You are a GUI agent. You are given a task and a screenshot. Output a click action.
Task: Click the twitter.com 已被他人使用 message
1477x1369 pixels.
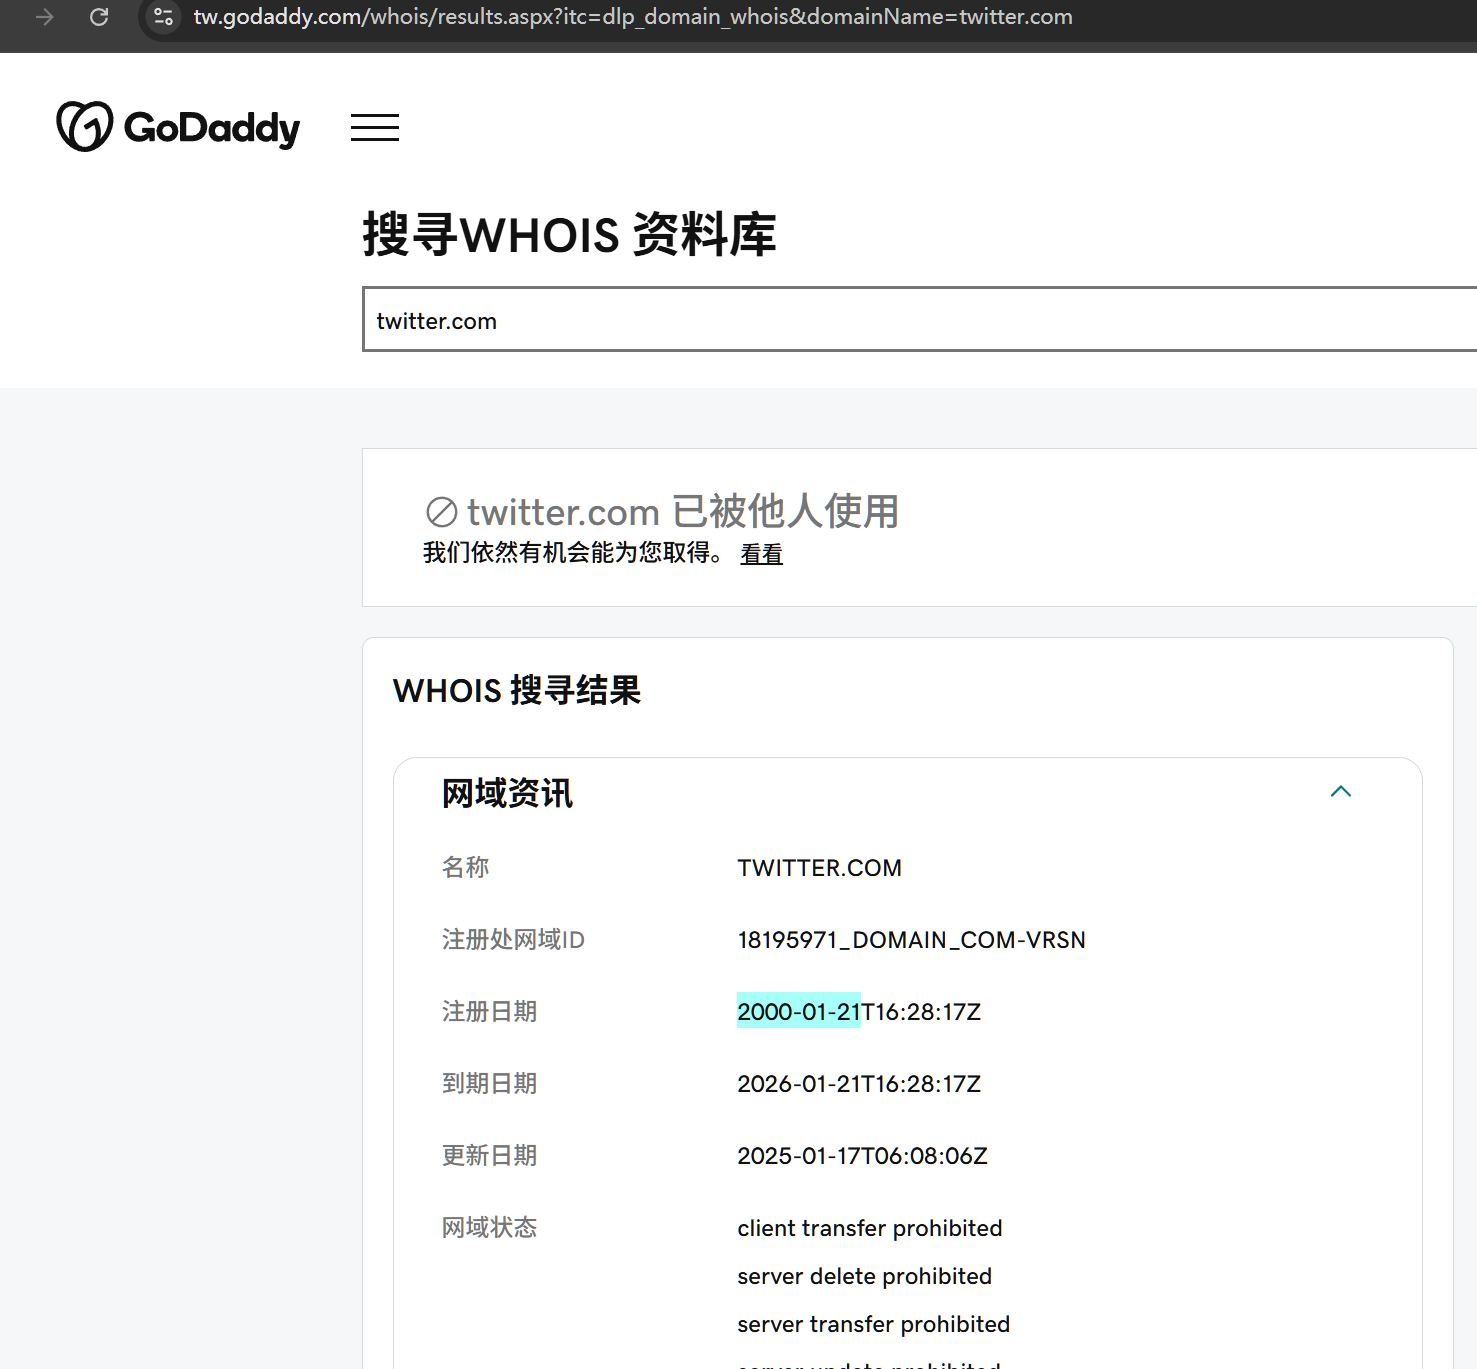(x=683, y=512)
